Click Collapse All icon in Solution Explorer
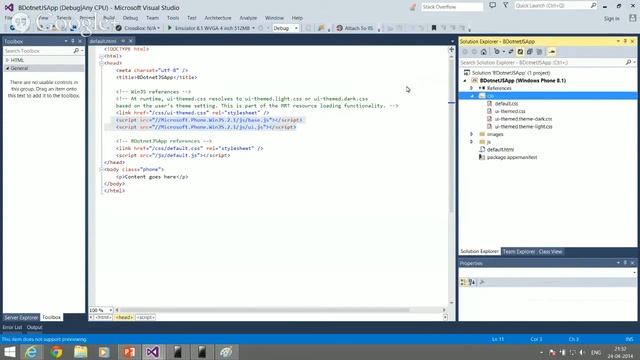The width and height of the screenshot is (640, 360). 529,52
